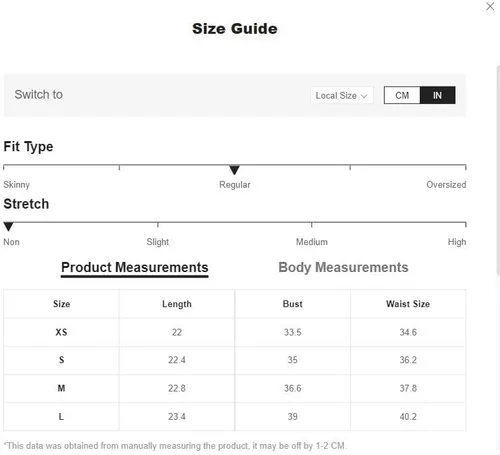Click the Size Guide heading
The image size is (500, 455).
click(x=235, y=29)
